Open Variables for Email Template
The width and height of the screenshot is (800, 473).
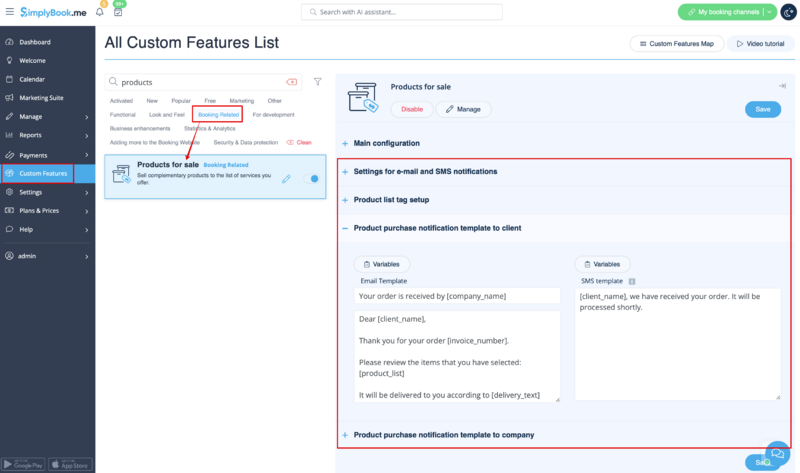382,264
